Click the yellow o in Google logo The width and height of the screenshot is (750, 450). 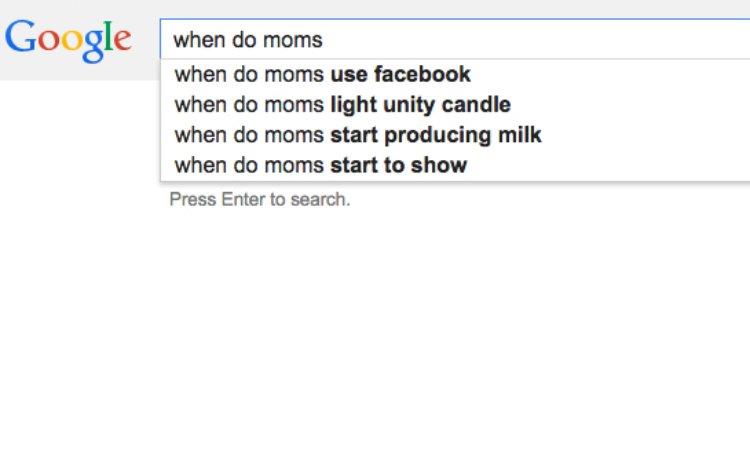click(x=71, y=40)
